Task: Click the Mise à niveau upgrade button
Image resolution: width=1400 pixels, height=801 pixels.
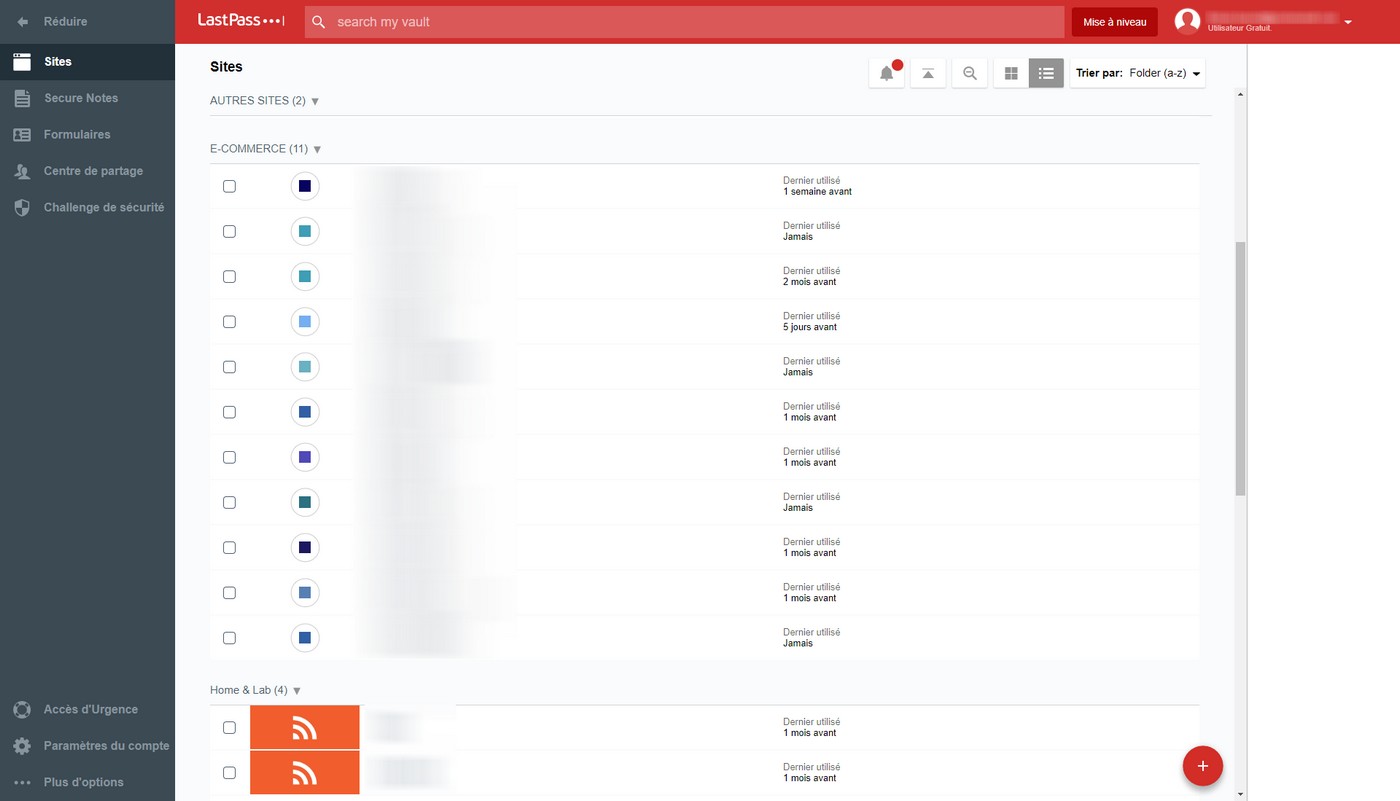Action: pyautogui.click(x=1115, y=22)
